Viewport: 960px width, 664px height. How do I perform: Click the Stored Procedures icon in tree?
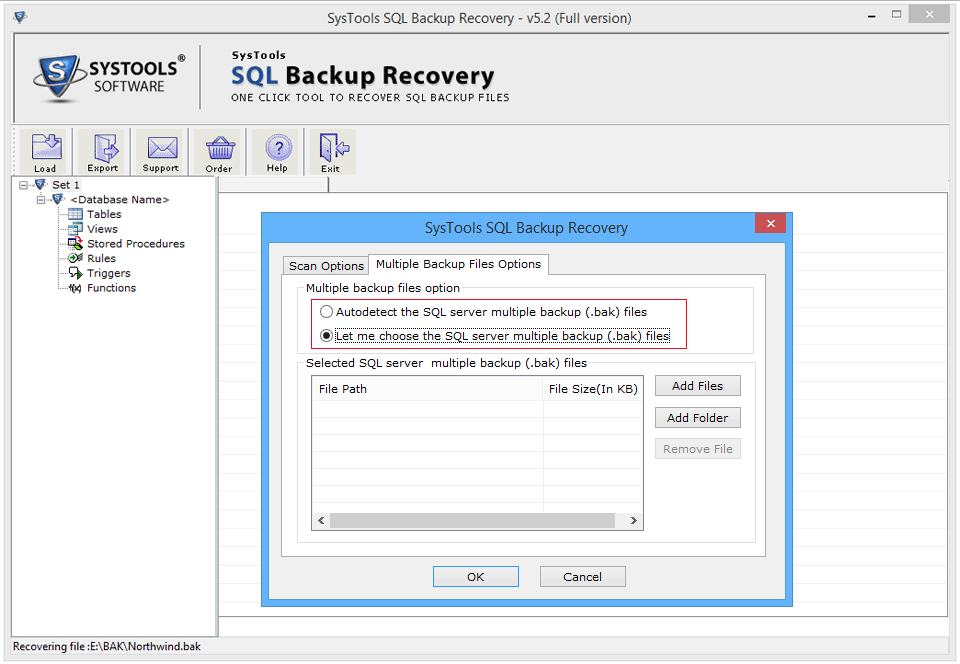point(75,244)
